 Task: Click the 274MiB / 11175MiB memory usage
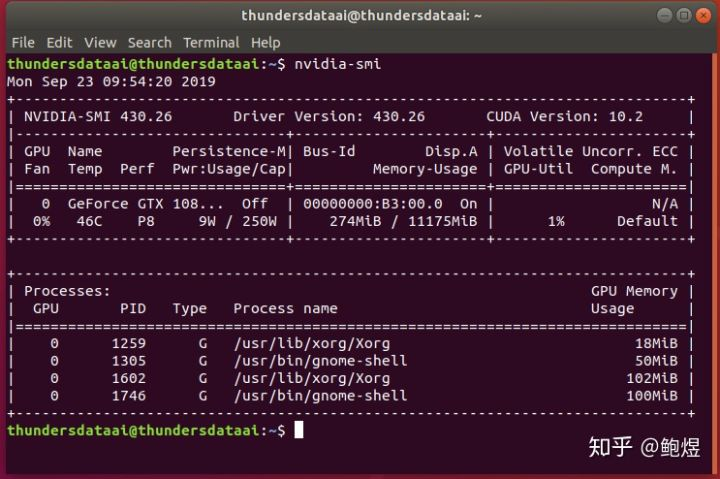tap(403, 221)
